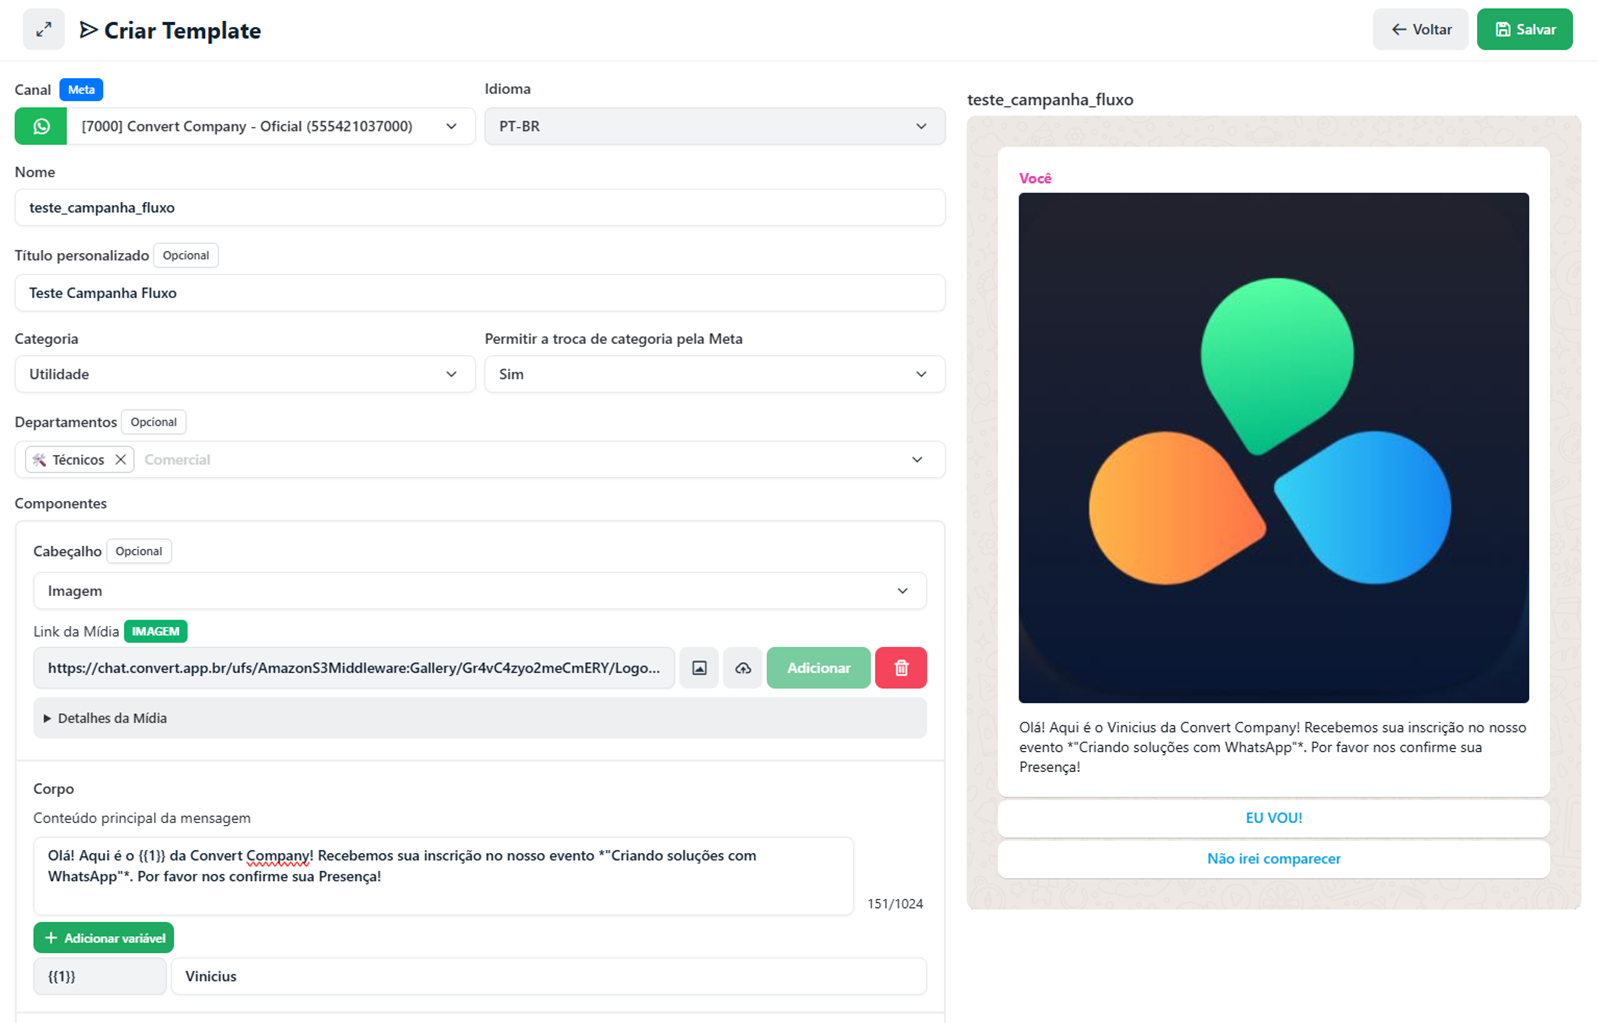Click the Opcional badge beside Título personalizado
1598x1023 pixels.
tap(186, 255)
